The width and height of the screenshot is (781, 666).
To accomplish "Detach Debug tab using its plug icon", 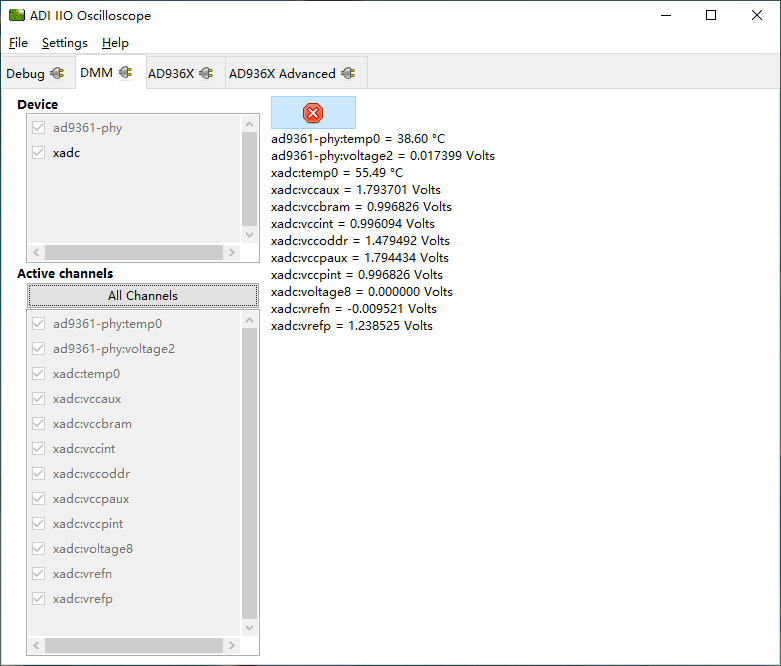I will click(57, 73).
